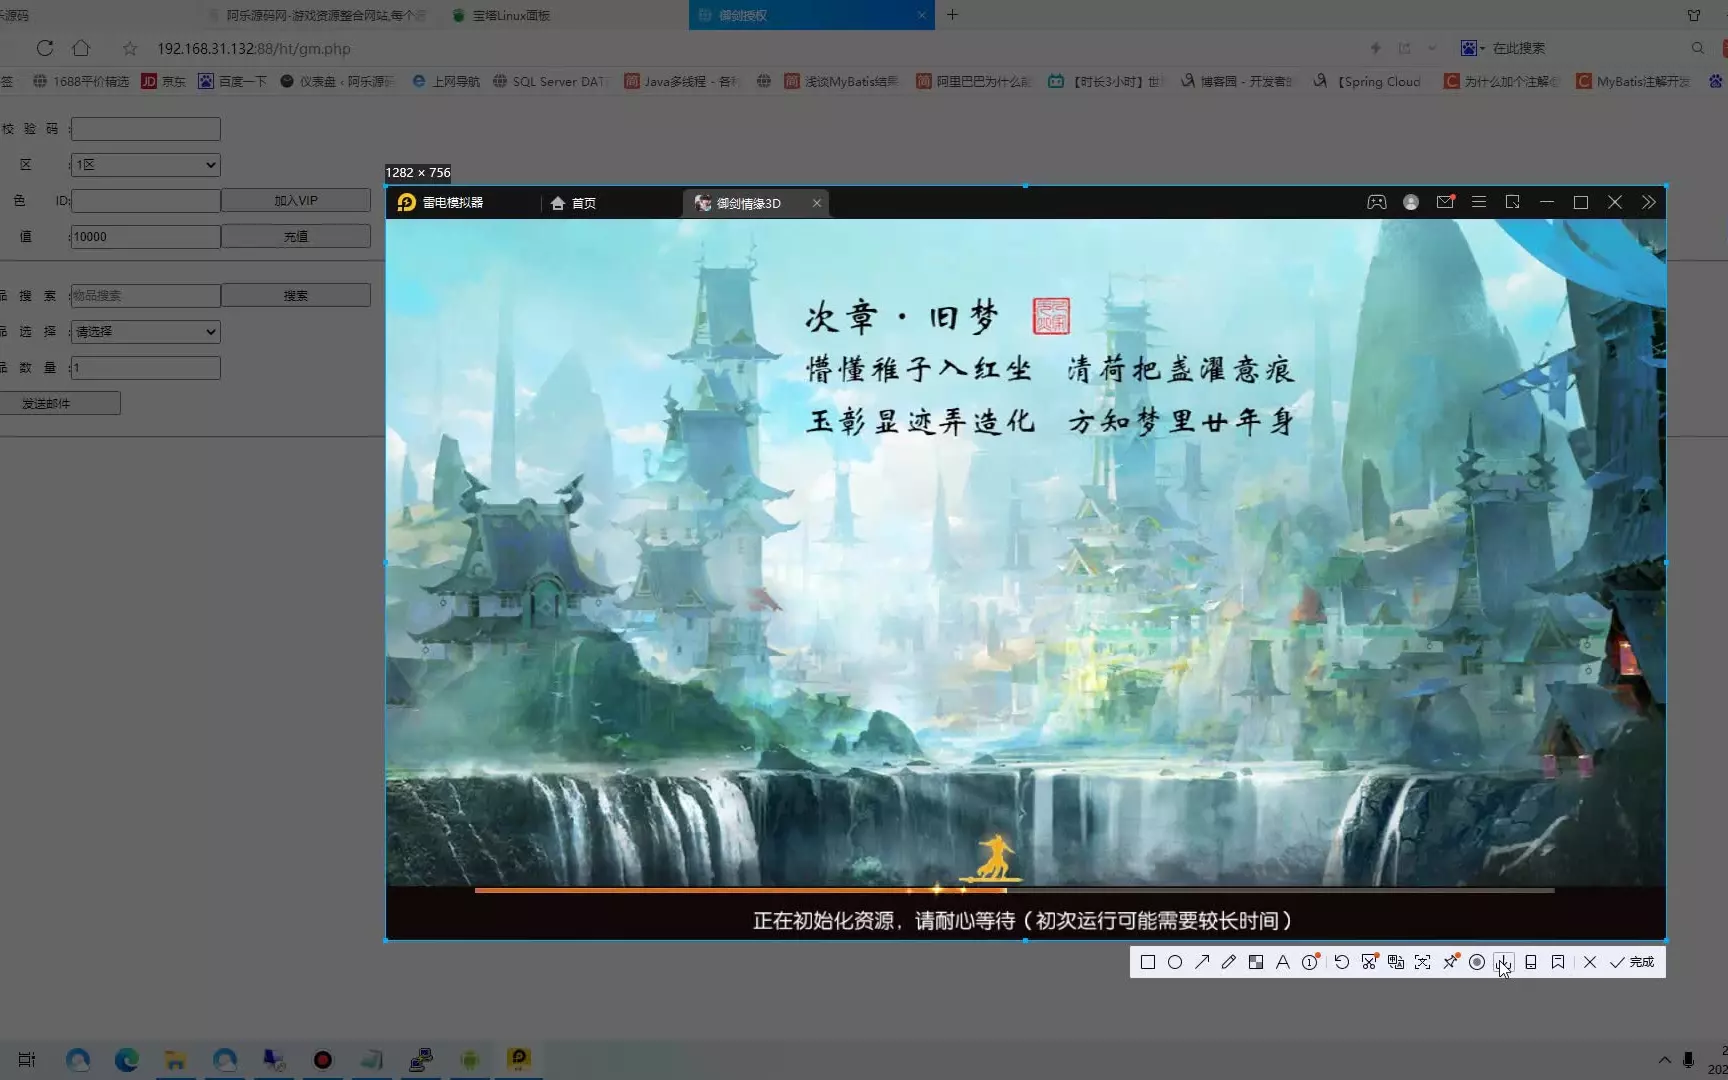This screenshot has height=1080, width=1728.
Task: Click 完成 to finish the screenshot
Action: click(1632, 962)
